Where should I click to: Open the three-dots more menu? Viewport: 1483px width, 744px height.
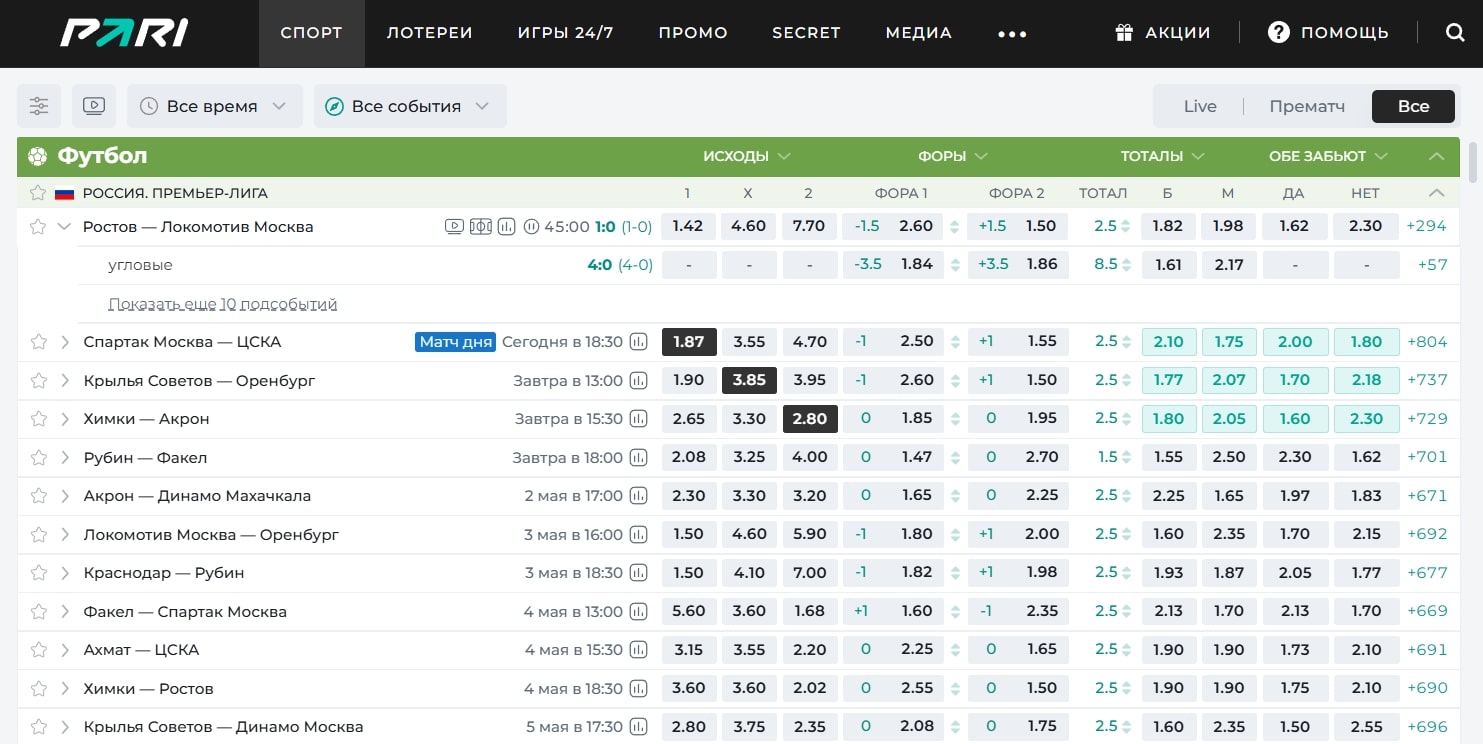(1012, 34)
